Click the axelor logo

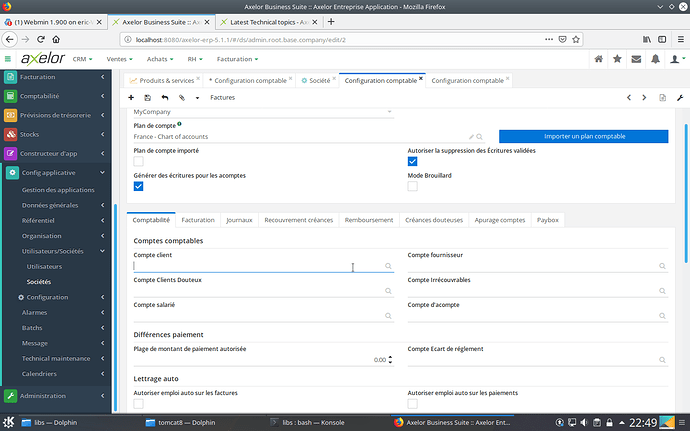tap(43, 58)
